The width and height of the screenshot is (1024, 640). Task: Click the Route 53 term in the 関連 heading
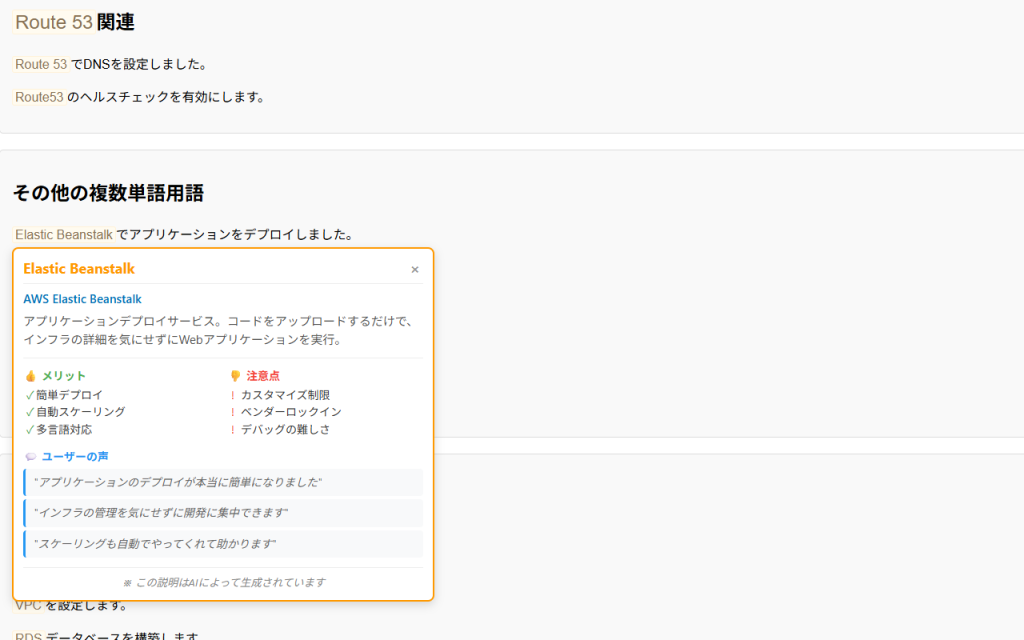click(x=54, y=22)
